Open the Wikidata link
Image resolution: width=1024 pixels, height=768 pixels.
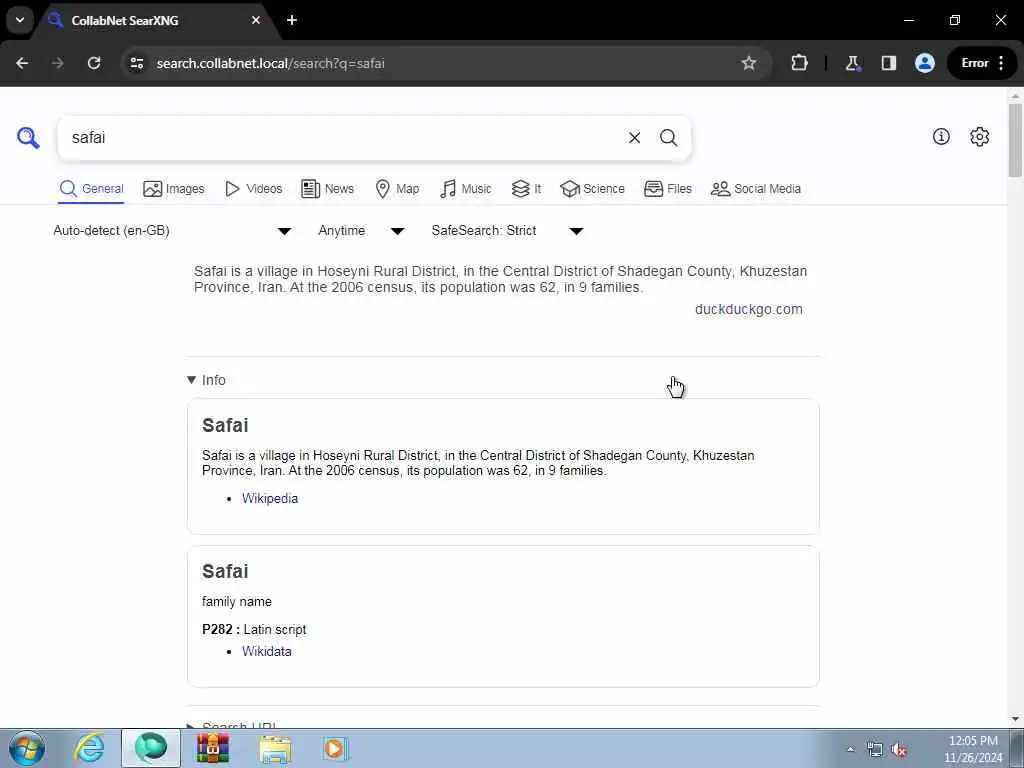pyautogui.click(x=266, y=651)
